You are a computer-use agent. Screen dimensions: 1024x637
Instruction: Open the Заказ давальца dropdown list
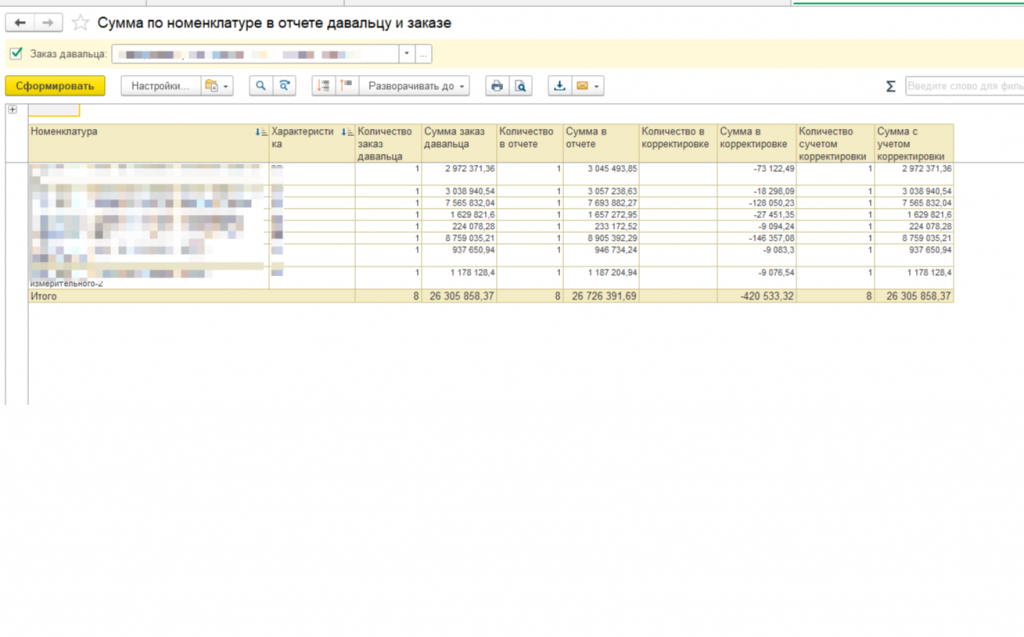click(407, 54)
